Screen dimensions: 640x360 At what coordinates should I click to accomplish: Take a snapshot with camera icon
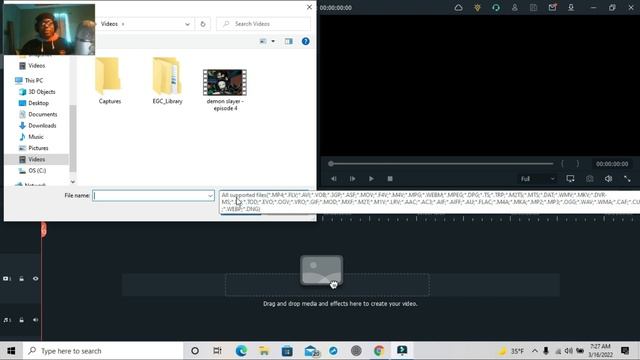click(x=590, y=179)
